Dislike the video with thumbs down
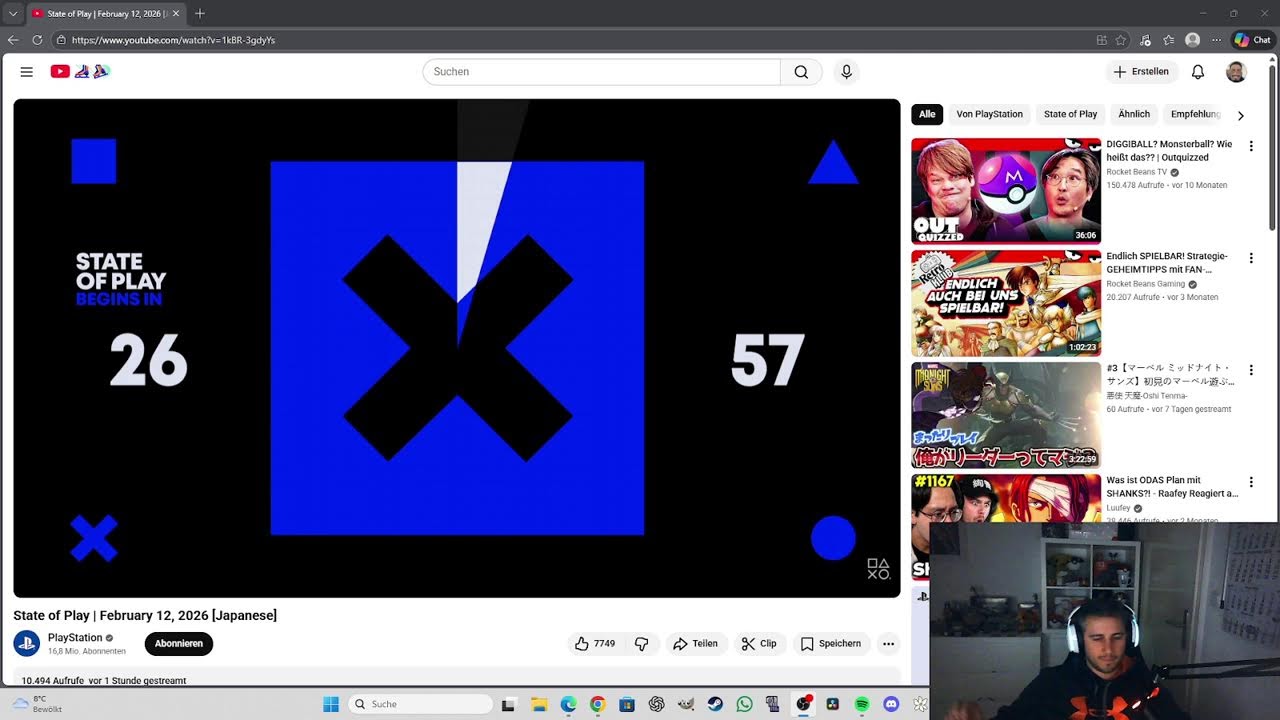This screenshot has width=1280, height=720. click(642, 644)
